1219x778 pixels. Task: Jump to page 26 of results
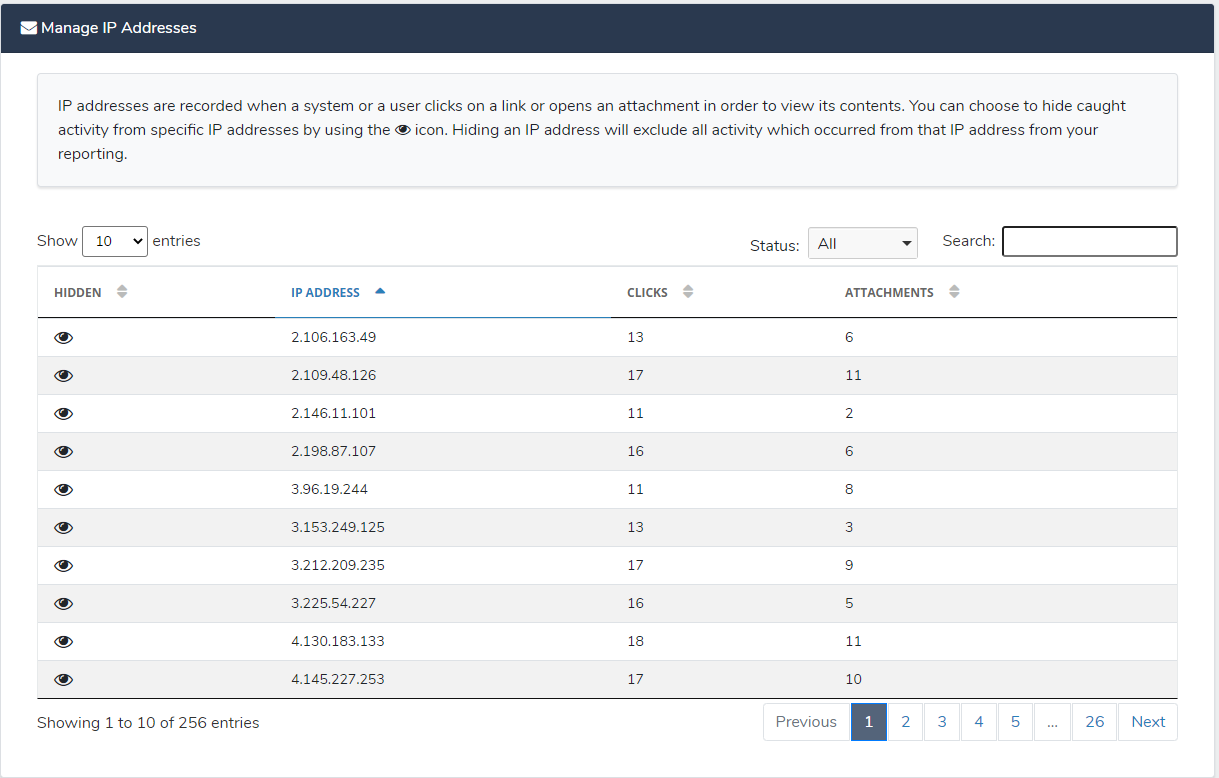pos(1094,721)
